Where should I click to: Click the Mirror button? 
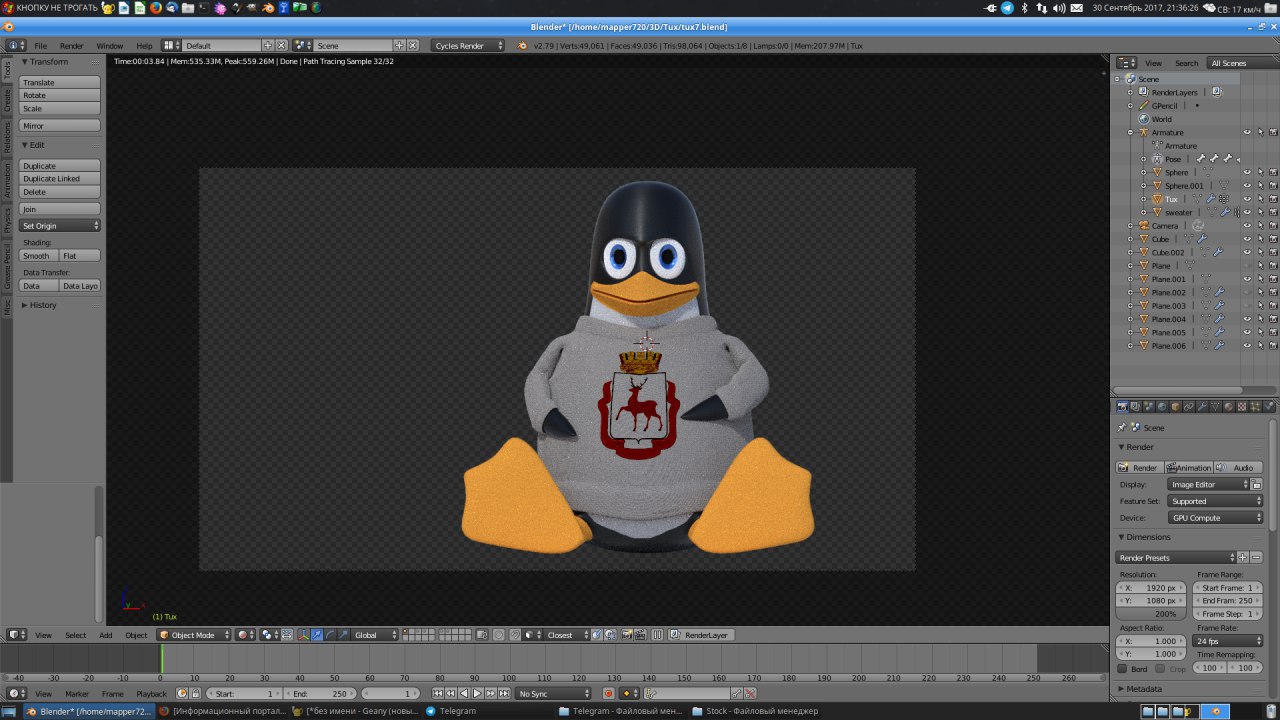coord(60,126)
